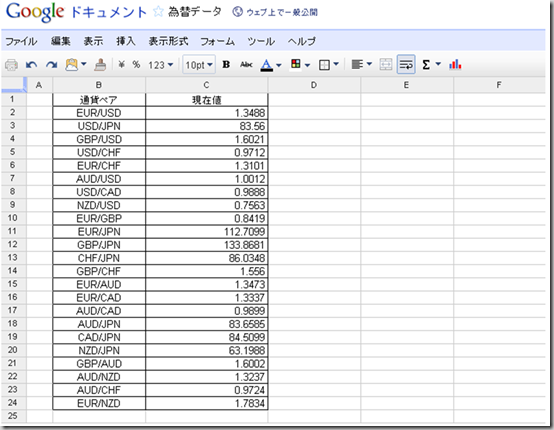
Task: Open the clipboard dropdown arrow
Action: [84, 64]
